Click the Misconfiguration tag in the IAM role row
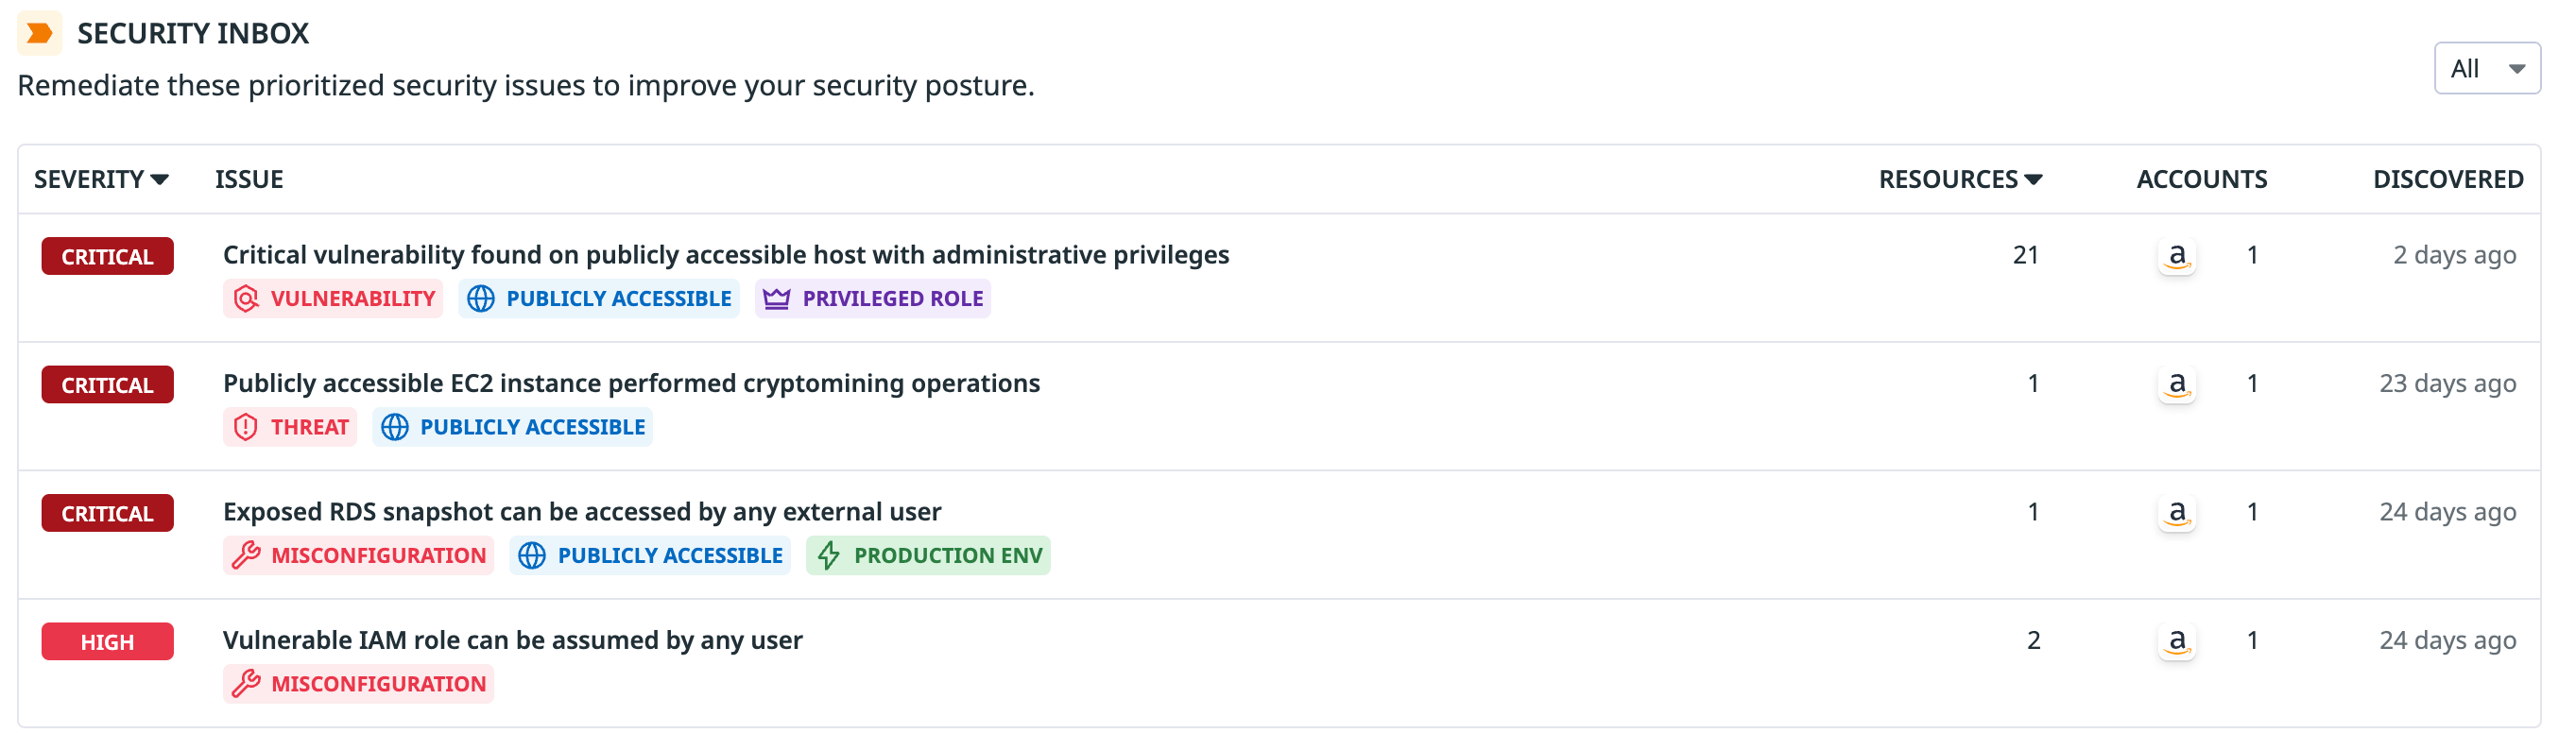The image size is (2576, 750). pyautogui.click(x=359, y=685)
